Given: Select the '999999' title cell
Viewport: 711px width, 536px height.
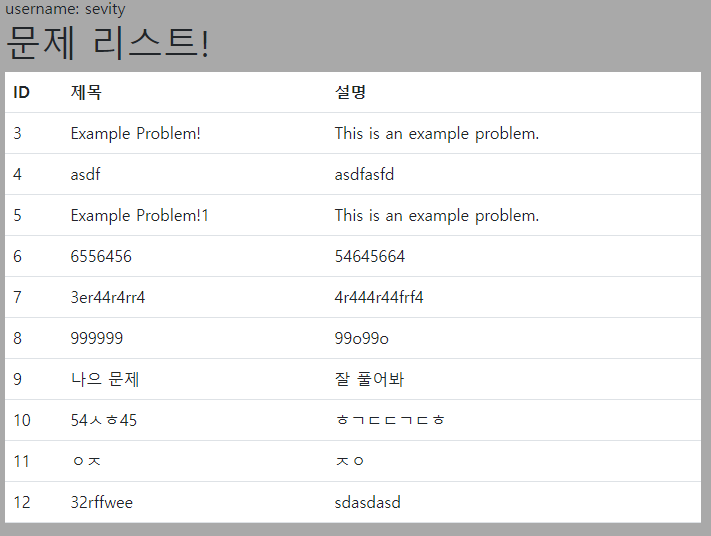Looking at the screenshot, I should [97, 338].
